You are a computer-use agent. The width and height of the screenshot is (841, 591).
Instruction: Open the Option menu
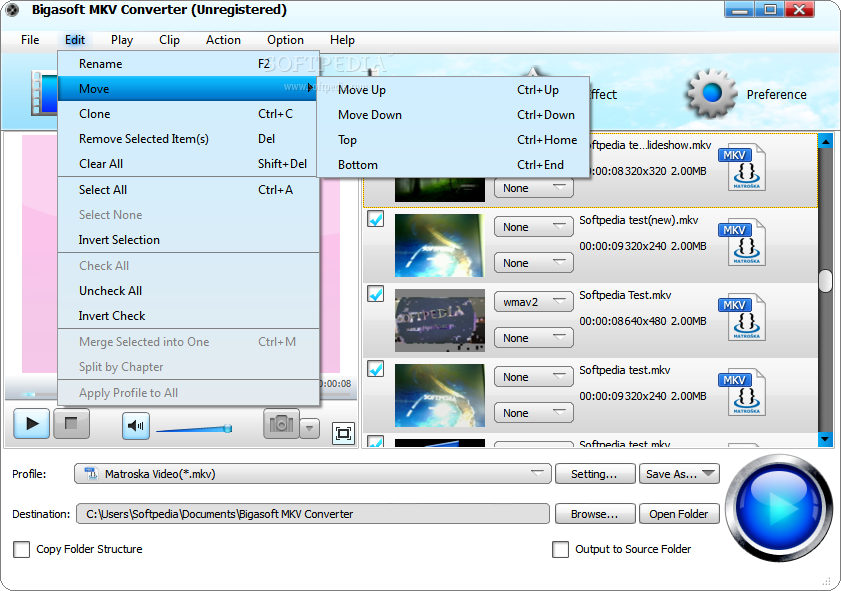click(x=285, y=40)
